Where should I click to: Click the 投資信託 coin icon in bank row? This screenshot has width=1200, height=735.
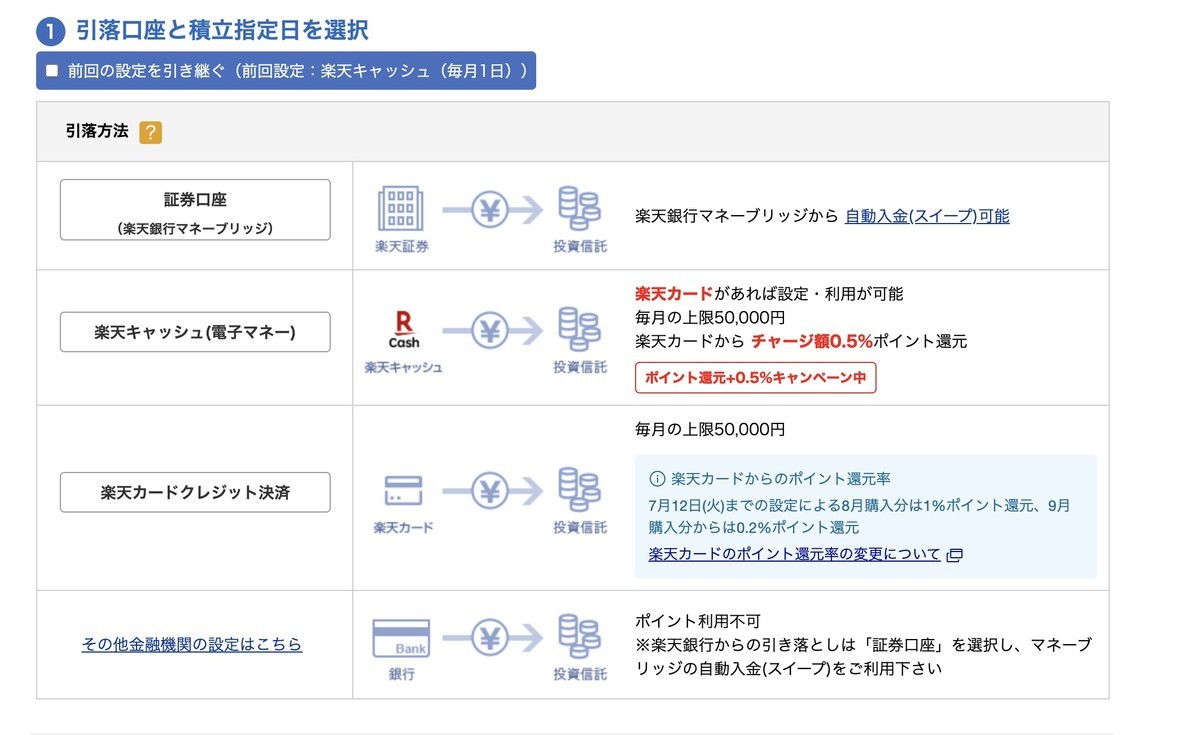click(579, 637)
